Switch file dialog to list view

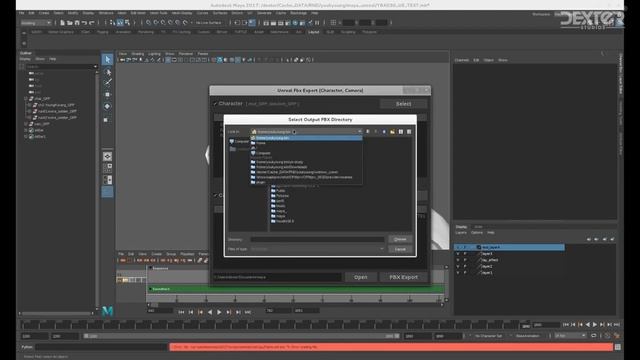(x=401, y=131)
